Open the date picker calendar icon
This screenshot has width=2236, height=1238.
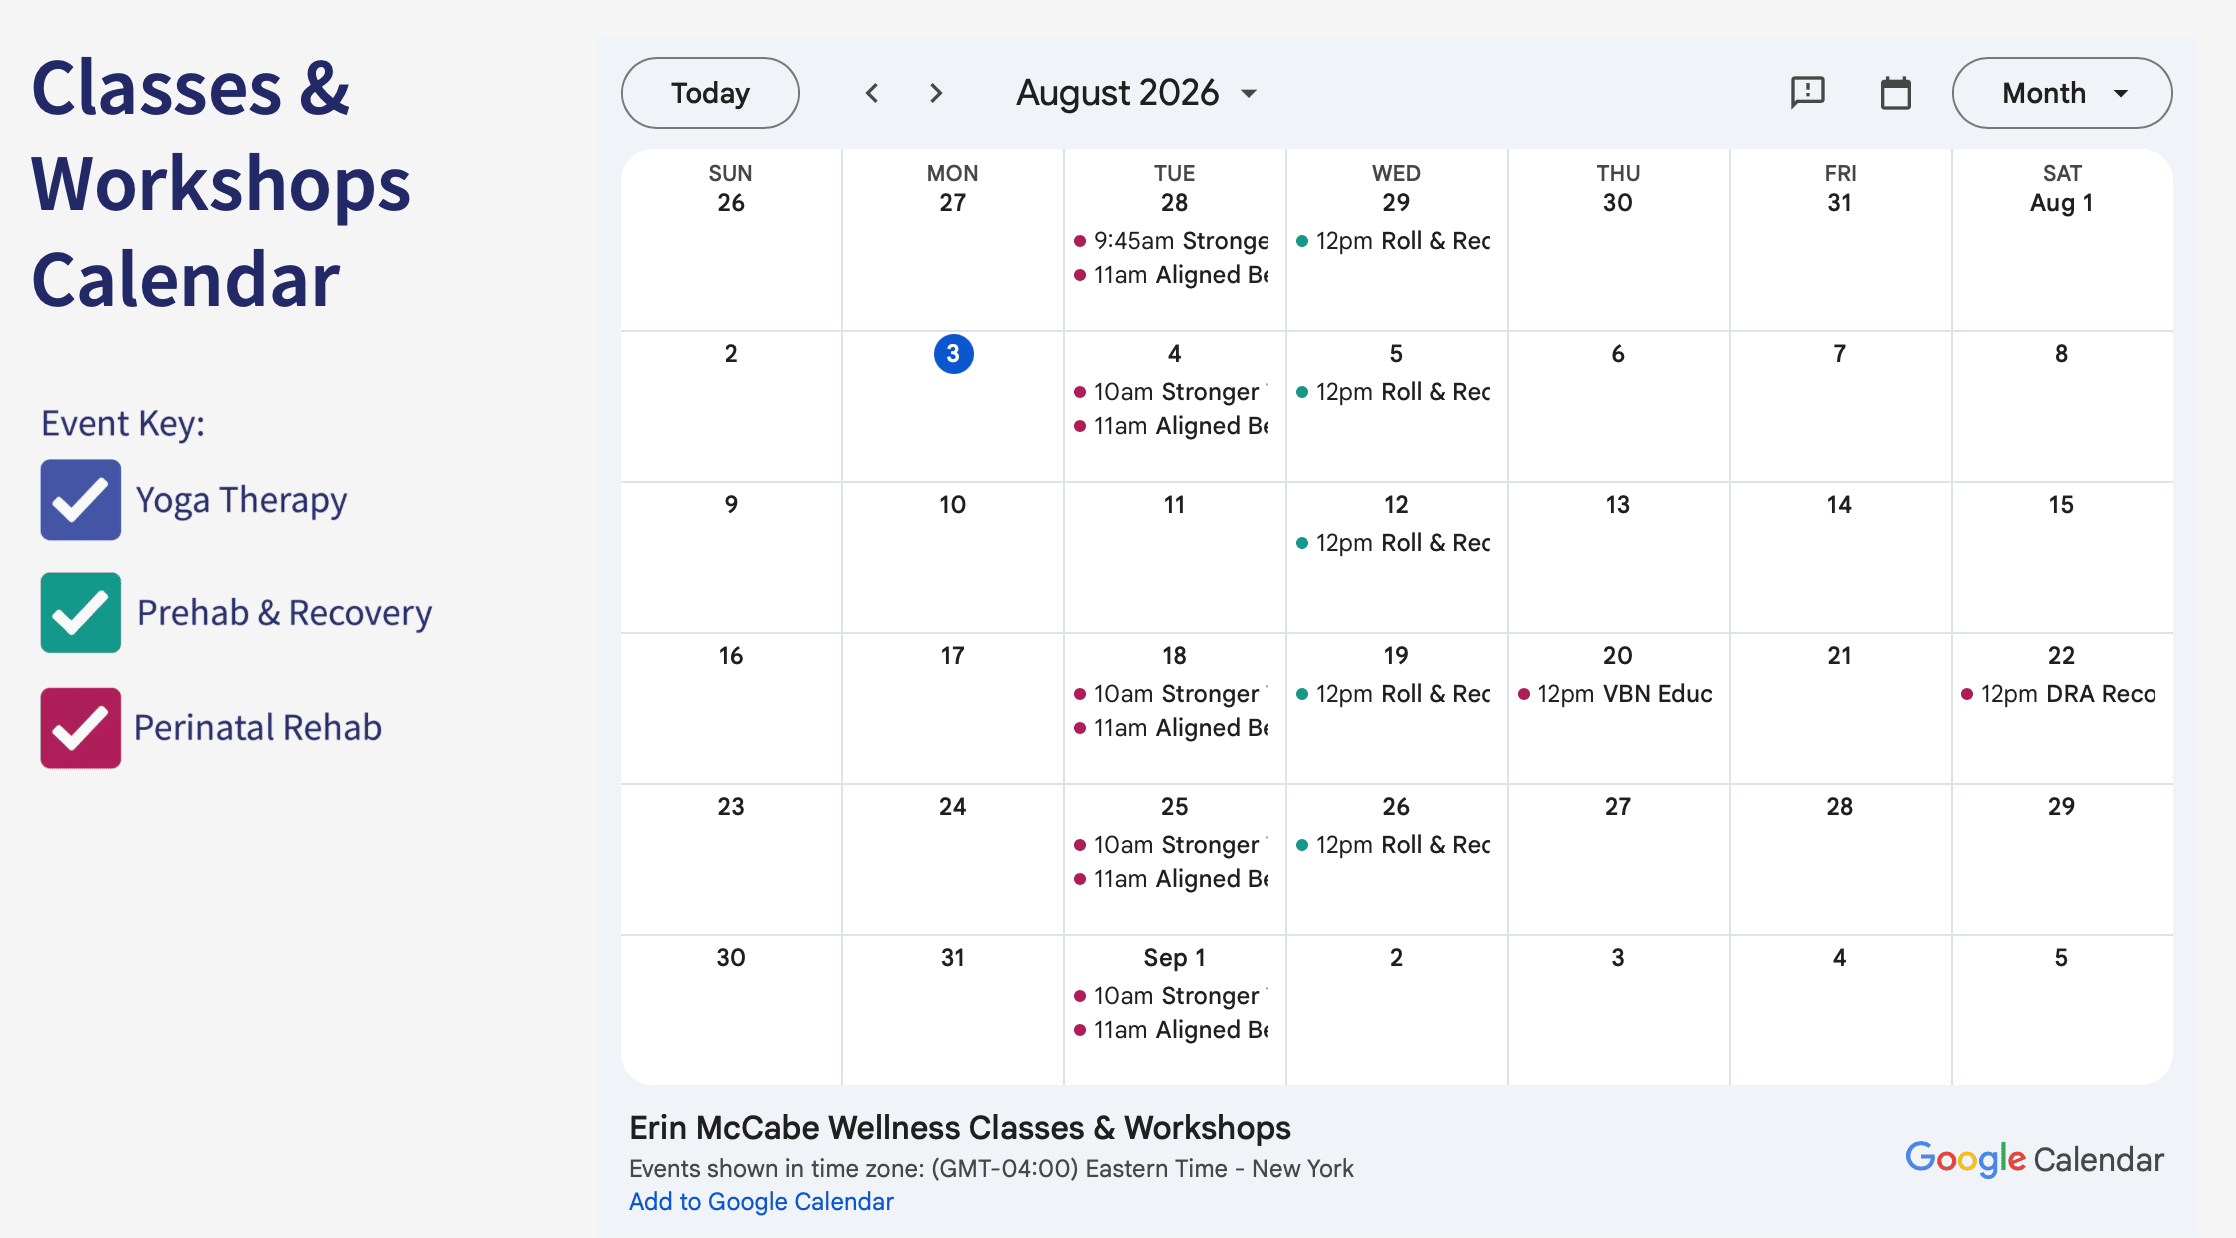(x=1895, y=93)
